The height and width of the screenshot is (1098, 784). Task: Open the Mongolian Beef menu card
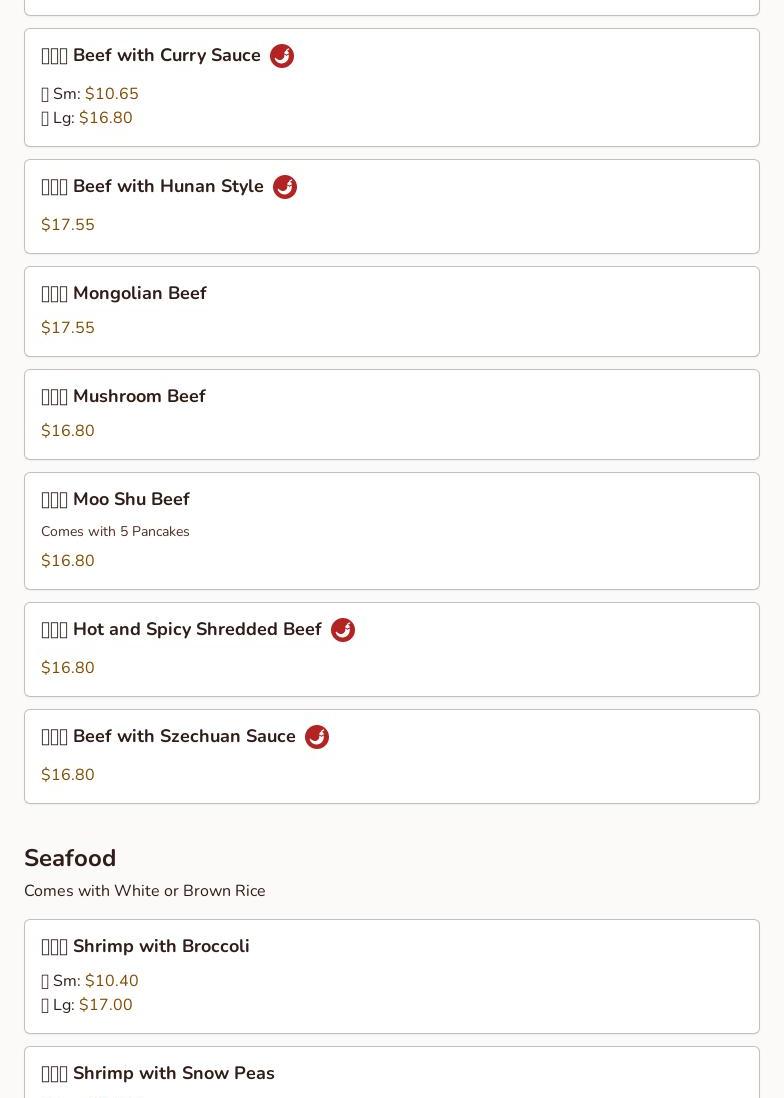click(x=392, y=312)
